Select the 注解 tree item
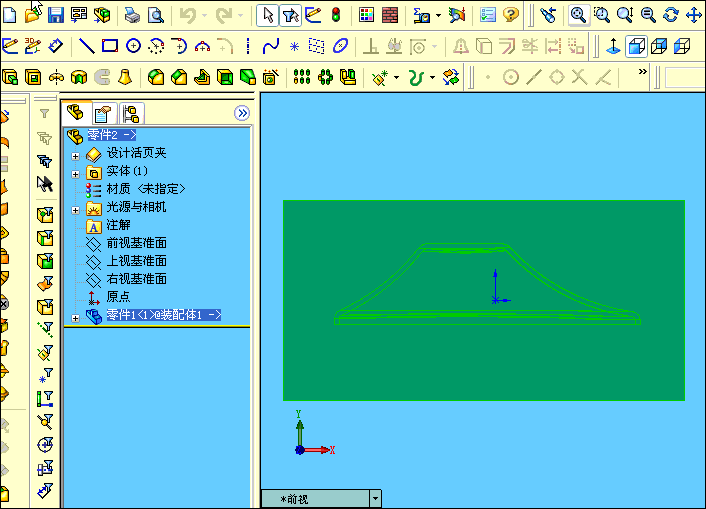 click(x=118, y=225)
